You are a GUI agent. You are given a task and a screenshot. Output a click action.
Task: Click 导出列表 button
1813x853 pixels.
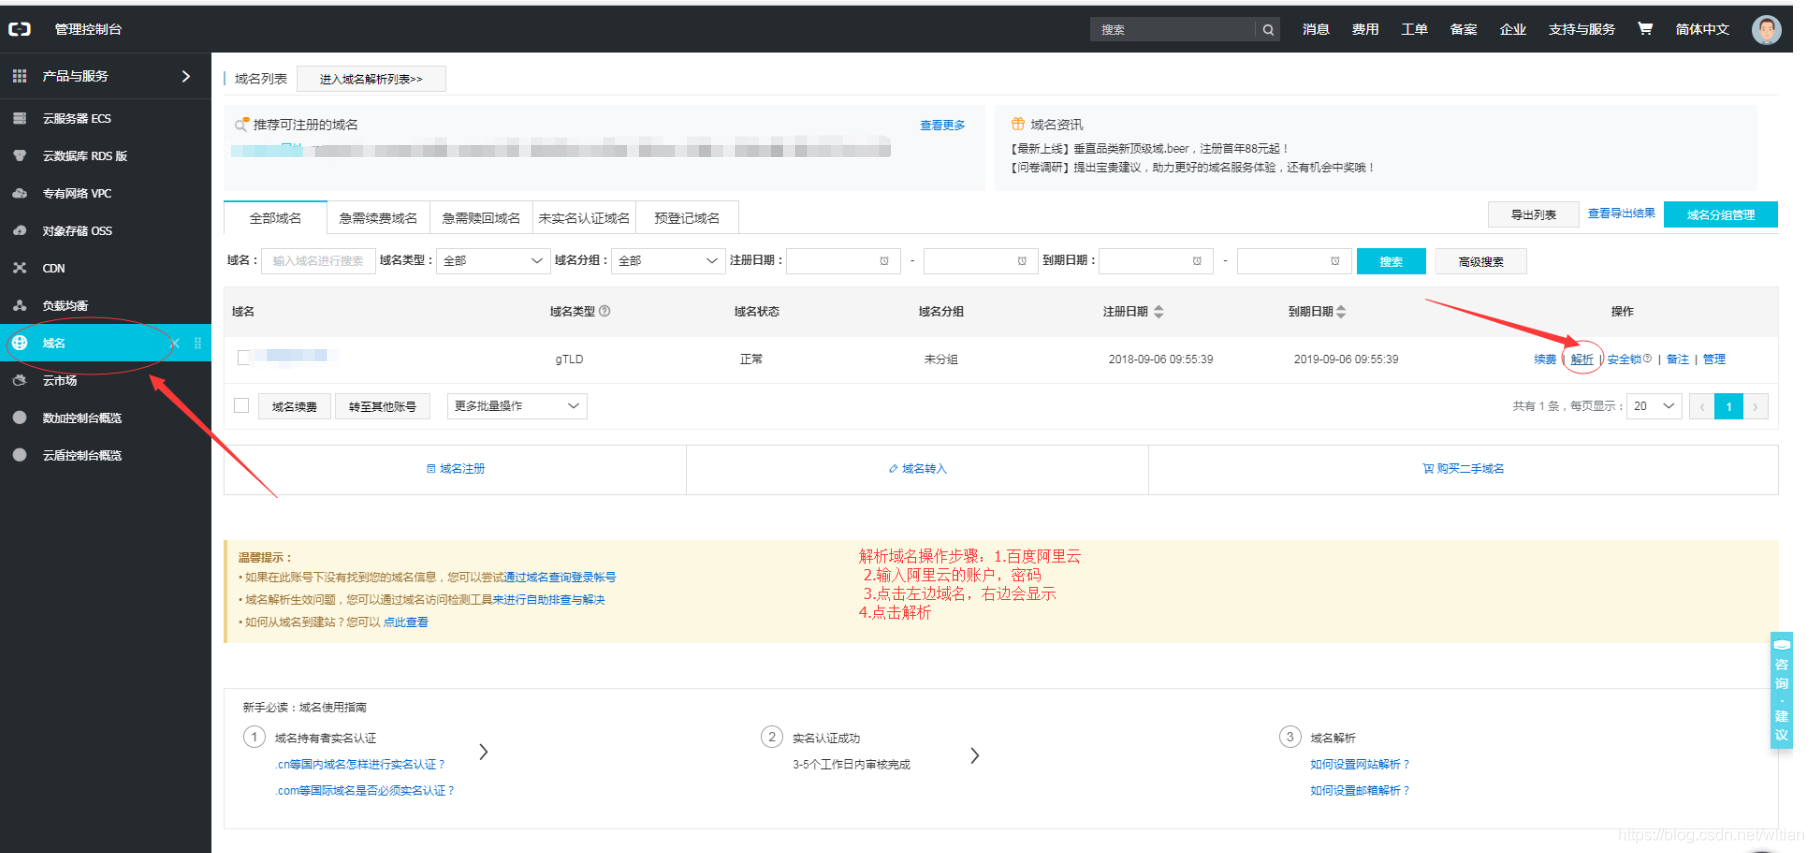point(1533,214)
